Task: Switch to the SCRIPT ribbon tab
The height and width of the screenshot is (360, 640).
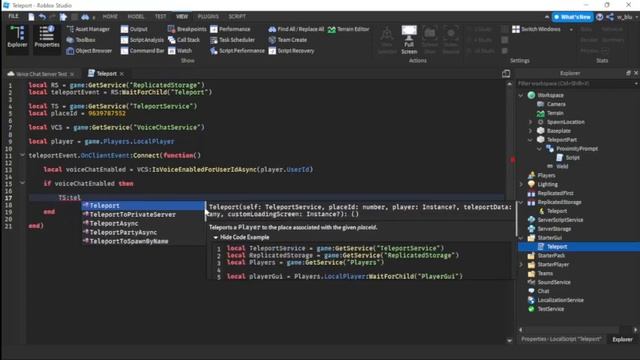Action: click(237, 16)
